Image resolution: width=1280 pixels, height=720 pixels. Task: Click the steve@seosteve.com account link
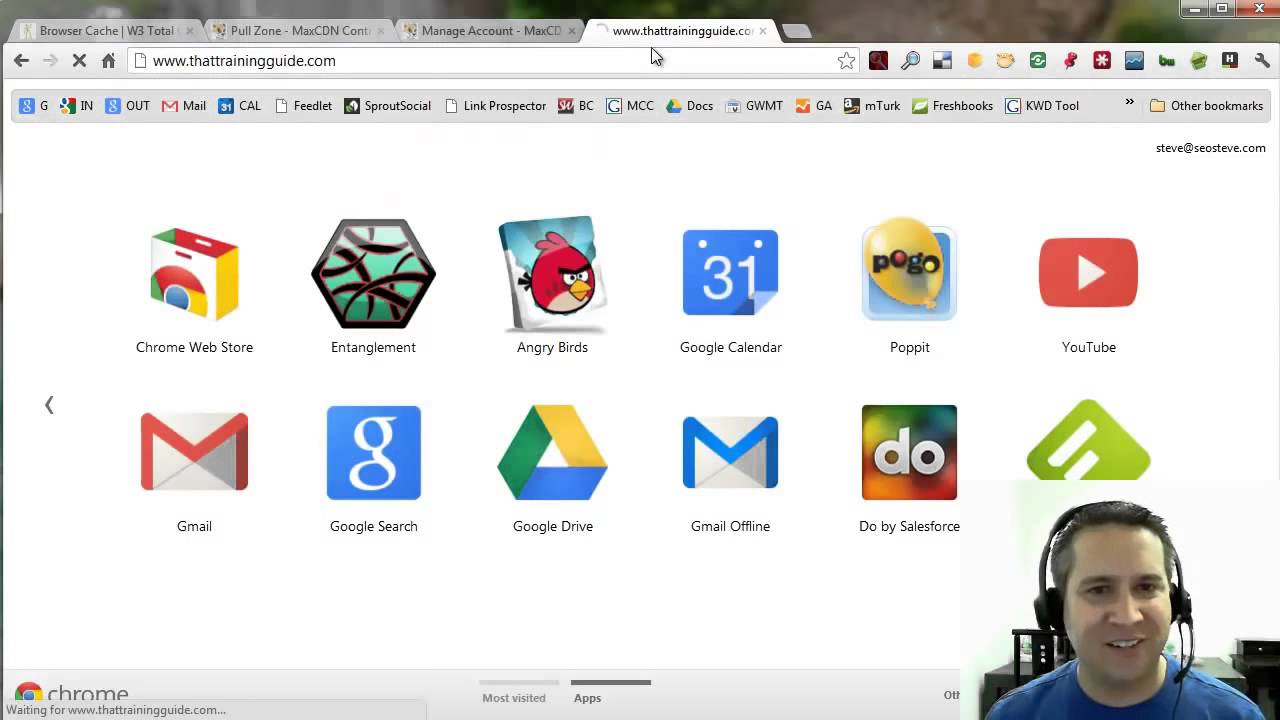(x=1210, y=148)
